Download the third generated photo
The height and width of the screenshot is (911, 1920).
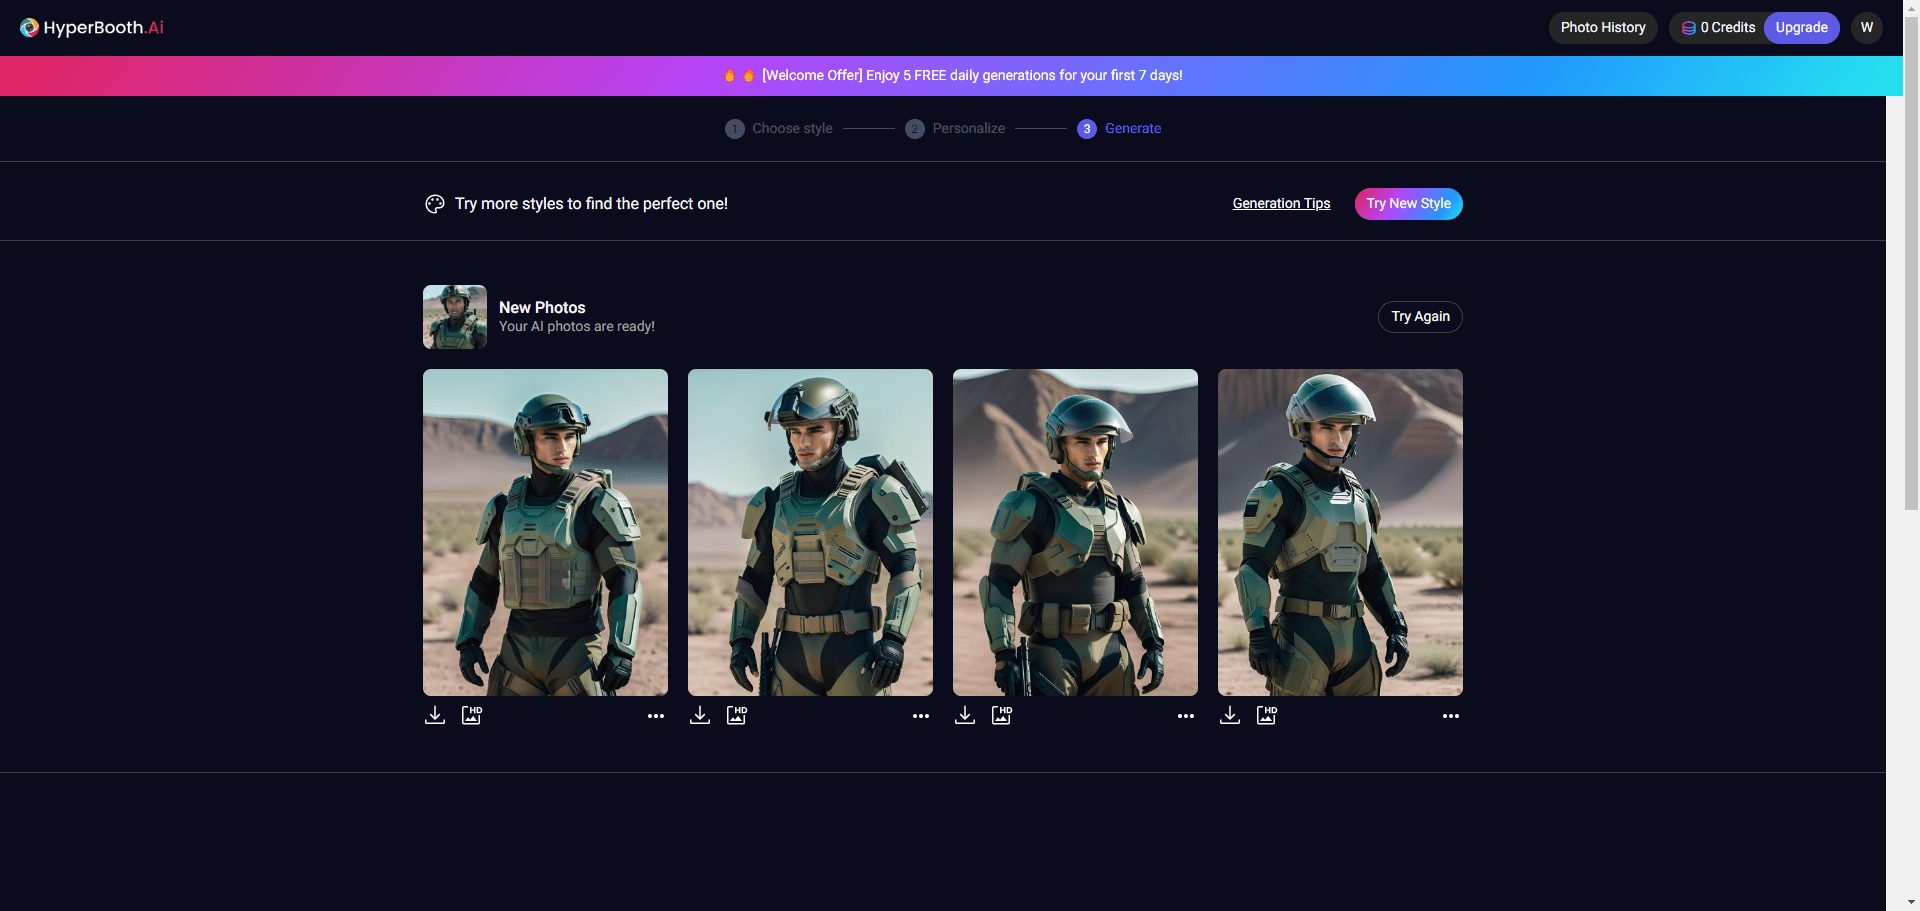[965, 715]
